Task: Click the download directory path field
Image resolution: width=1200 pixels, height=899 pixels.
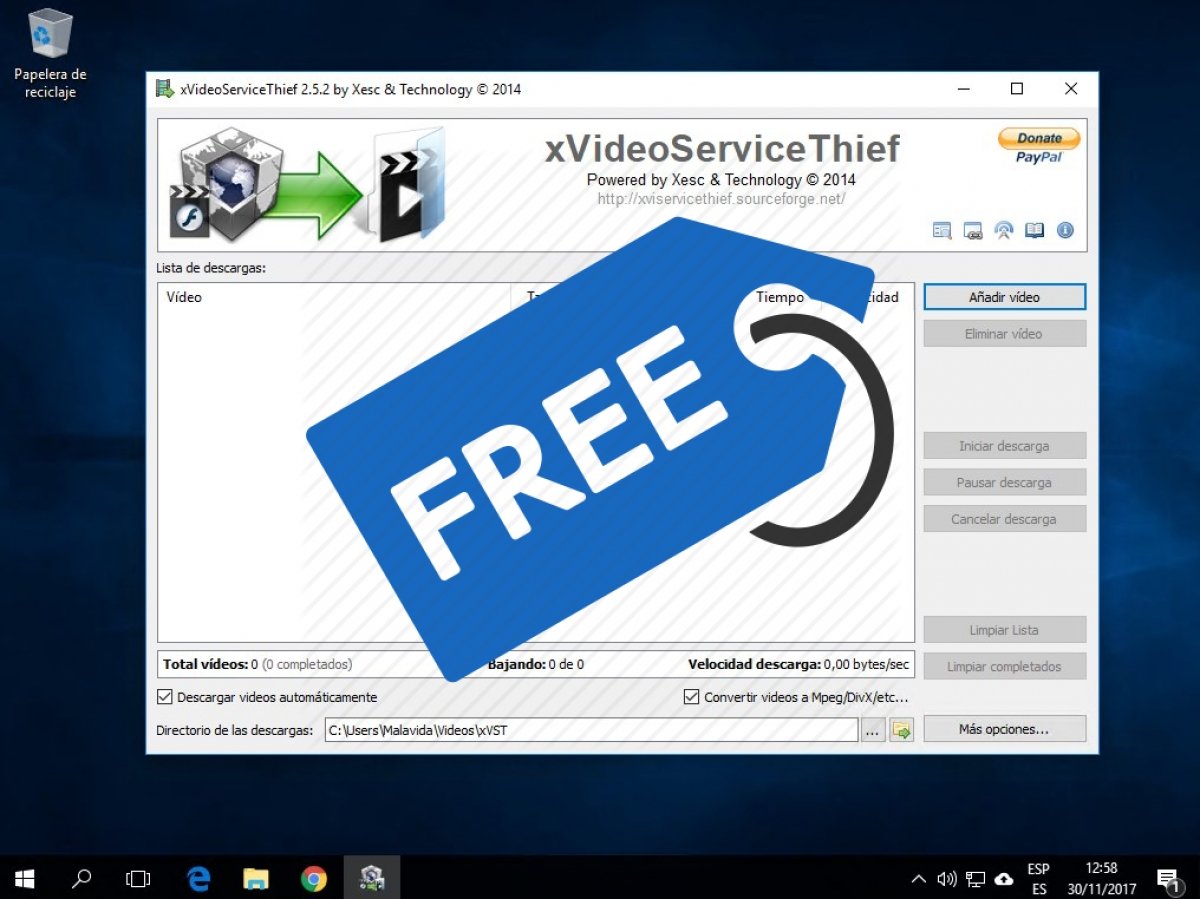Action: pyautogui.click(x=591, y=730)
